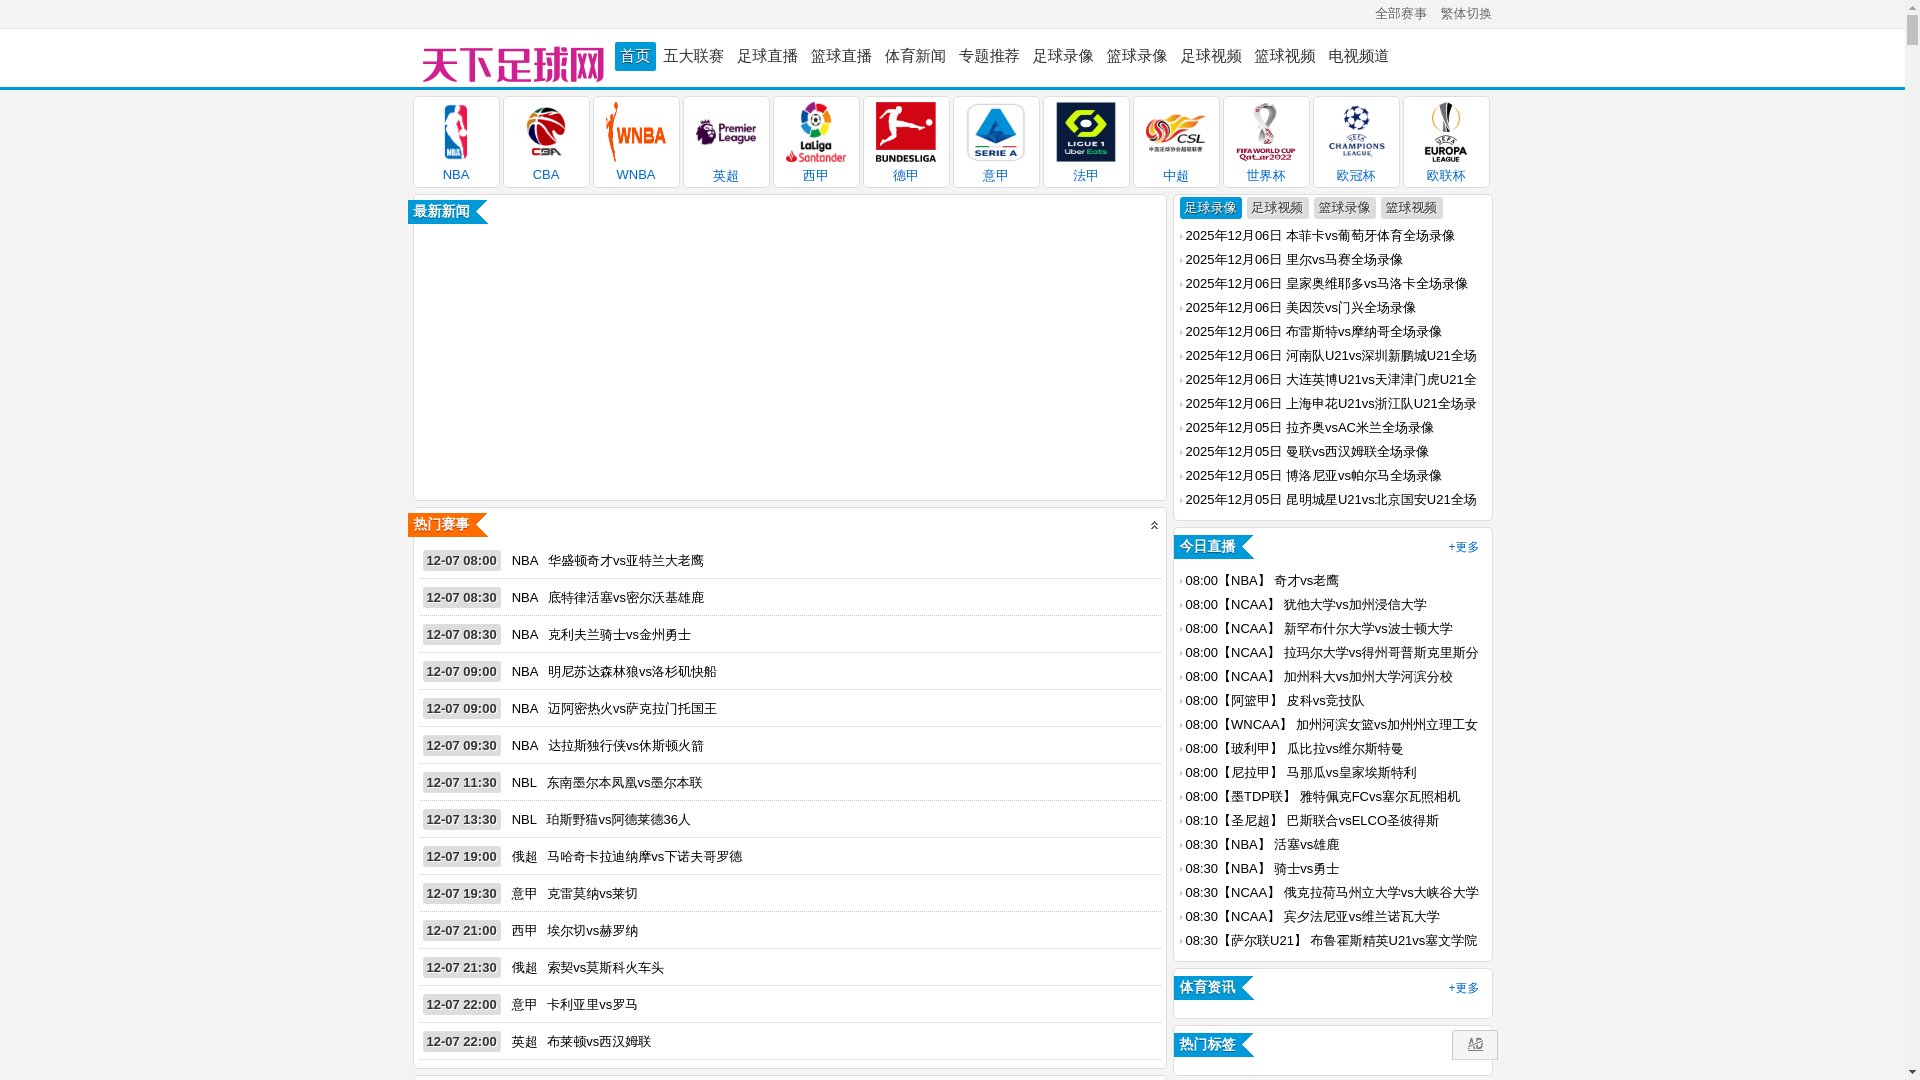Viewport: 1920px width, 1080px height.
Task: Open 索契vs莫斯科火车头 match
Action: point(605,968)
